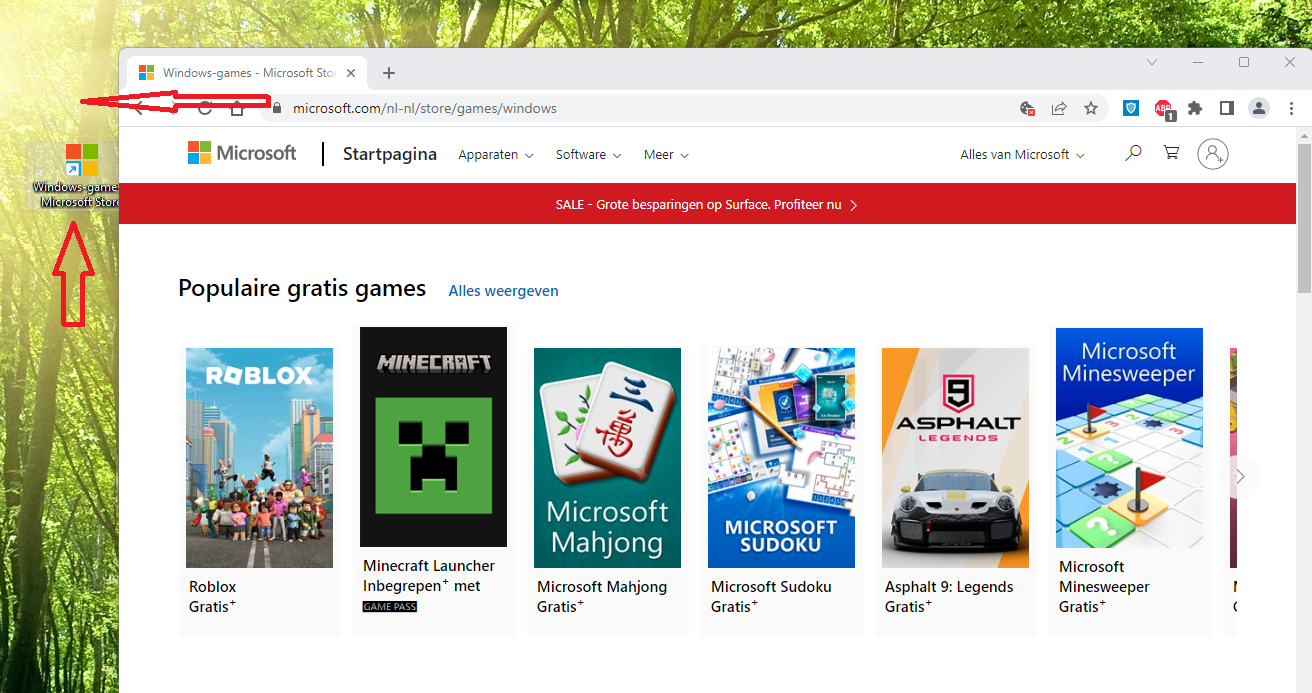1312x693 pixels.
Task: Open the Chrome profile avatar
Action: tap(1259, 108)
